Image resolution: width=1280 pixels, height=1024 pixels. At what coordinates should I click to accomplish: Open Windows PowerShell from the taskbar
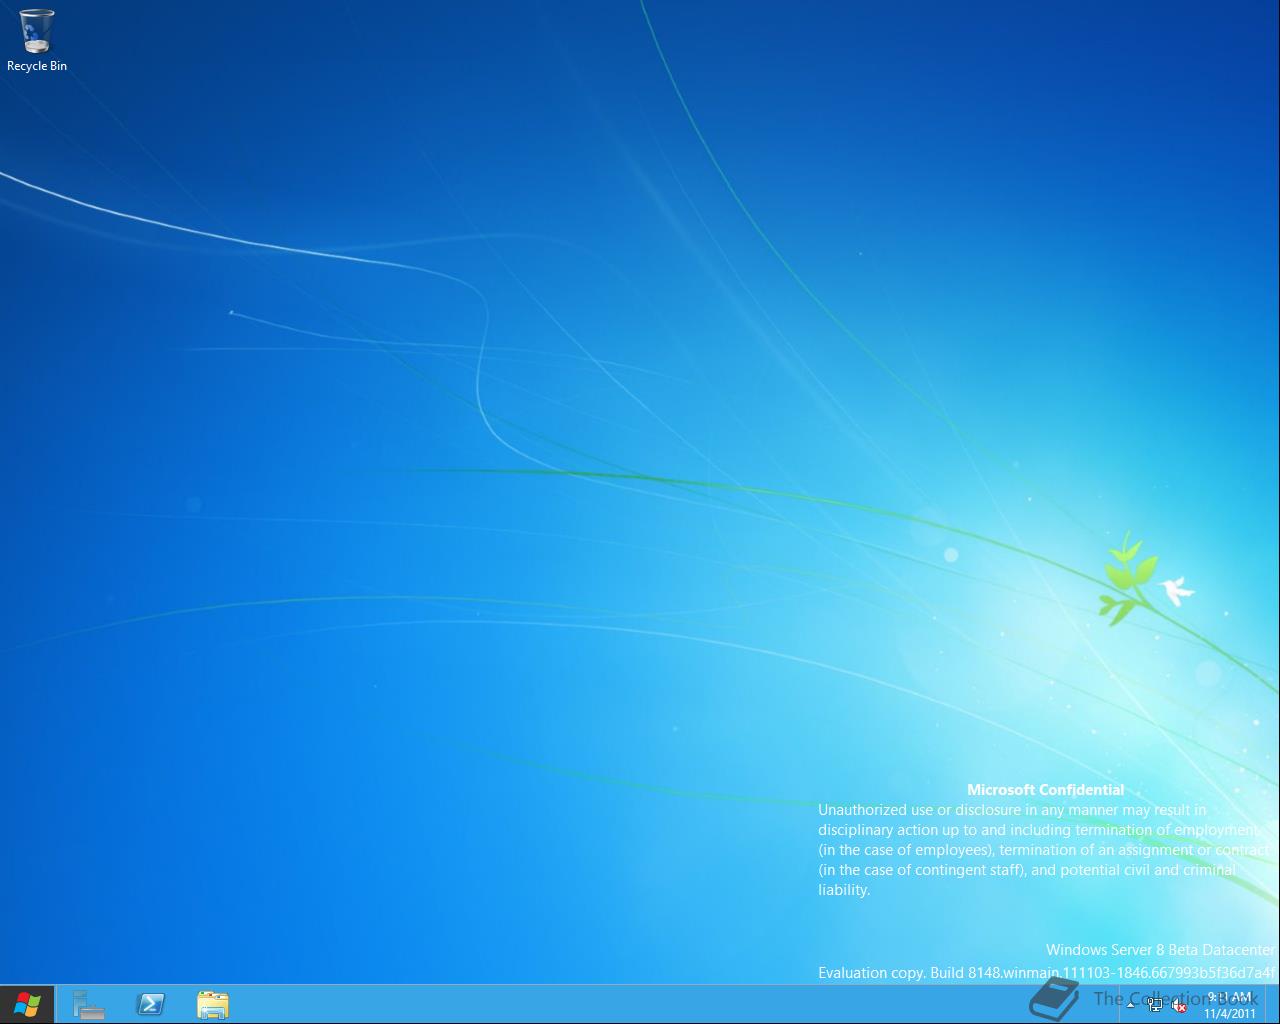click(151, 1004)
